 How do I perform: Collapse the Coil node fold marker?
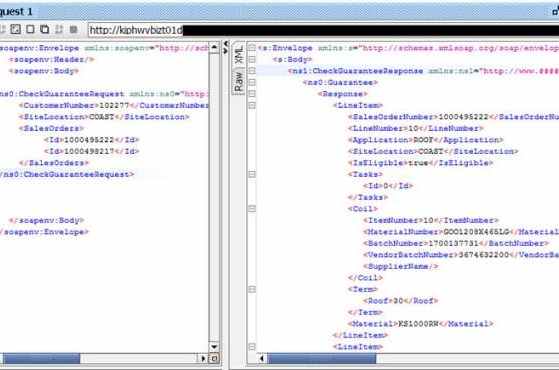click(252, 209)
